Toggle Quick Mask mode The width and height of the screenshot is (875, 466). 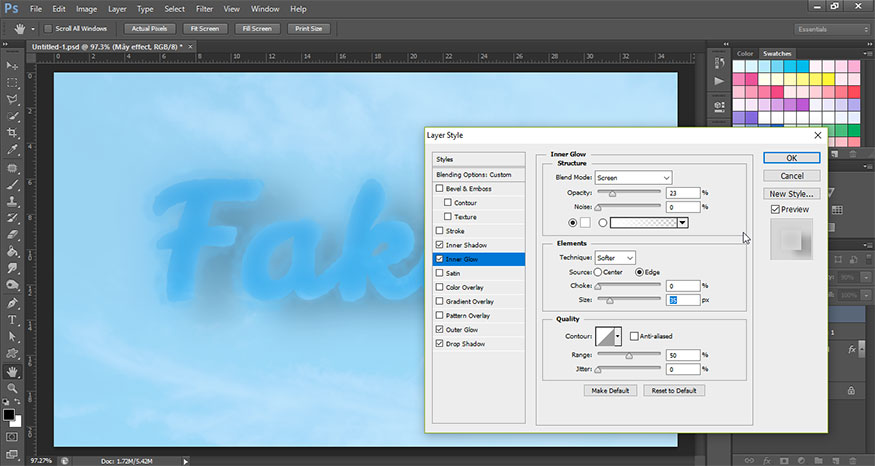pyautogui.click(x=12, y=437)
